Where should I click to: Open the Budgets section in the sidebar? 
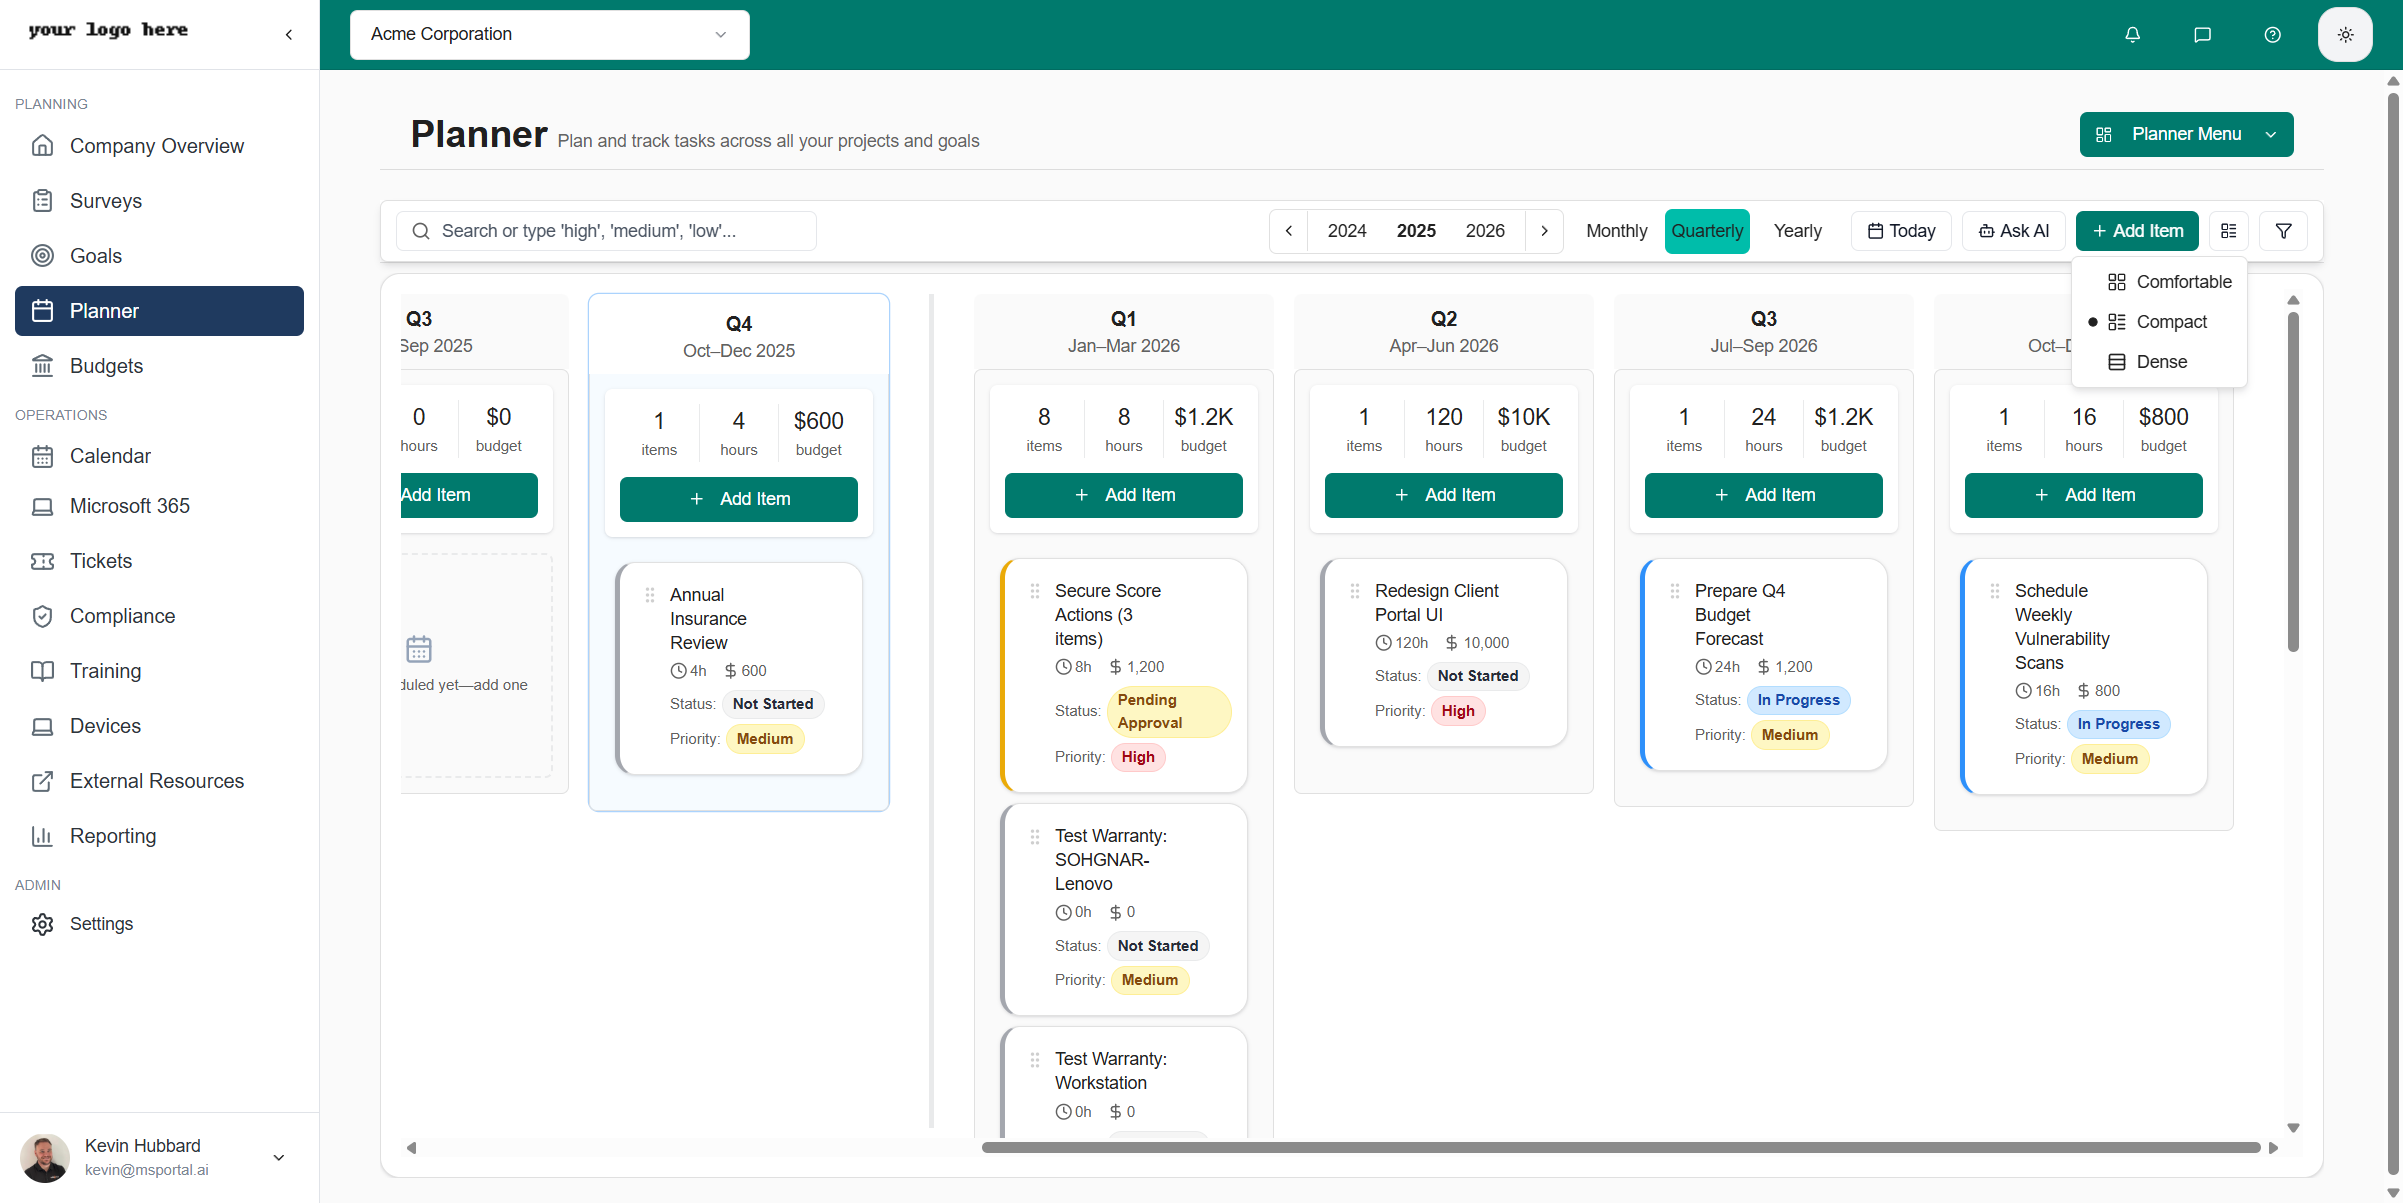tap(107, 365)
